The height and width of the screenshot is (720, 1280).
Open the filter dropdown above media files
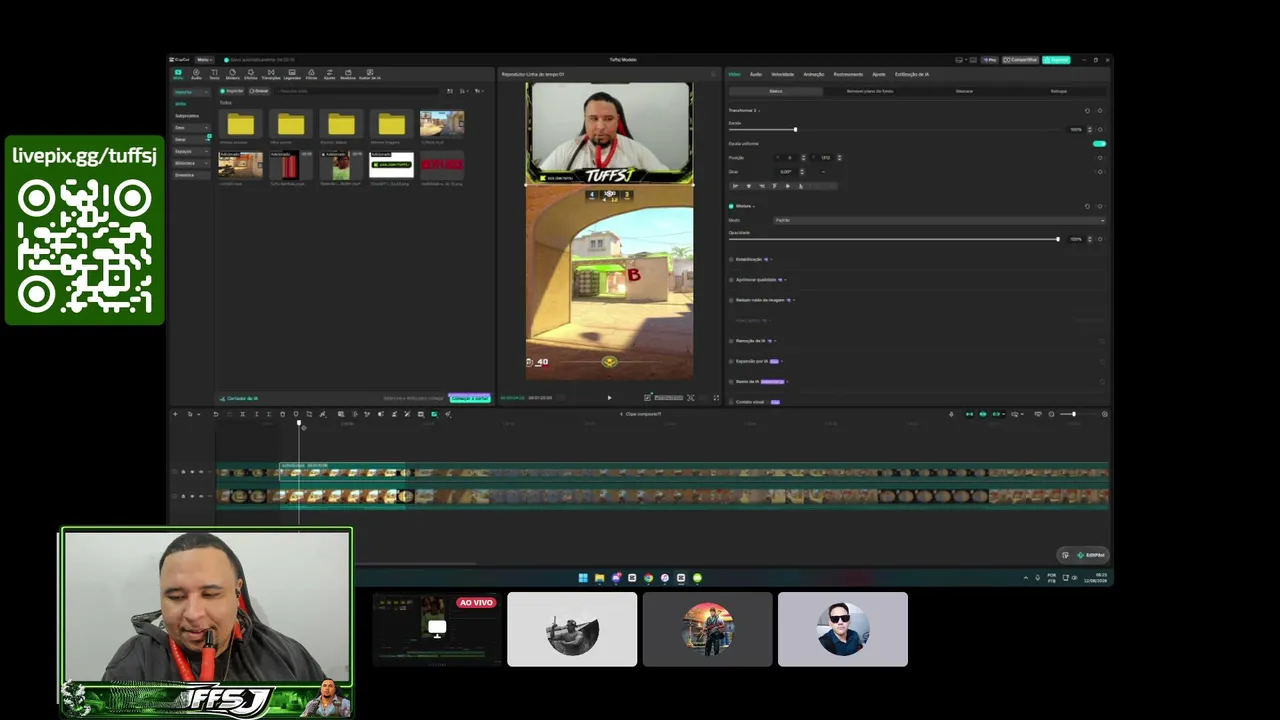tap(478, 91)
